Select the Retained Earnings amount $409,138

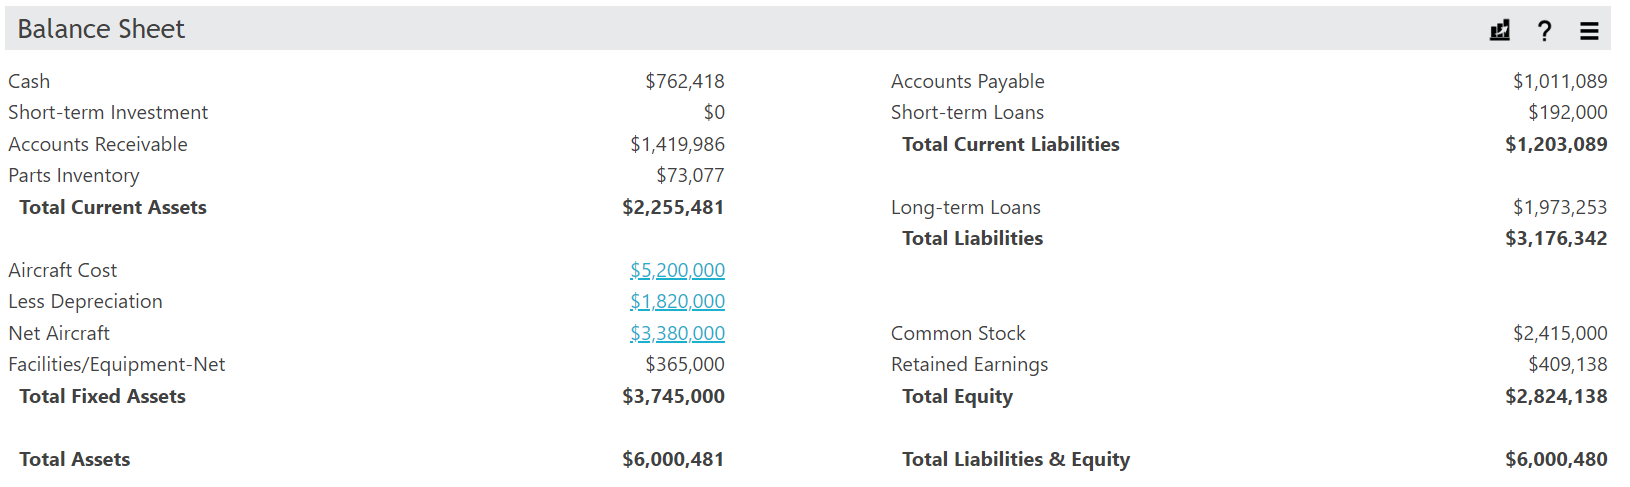pyautogui.click(x=1568, y=364)
